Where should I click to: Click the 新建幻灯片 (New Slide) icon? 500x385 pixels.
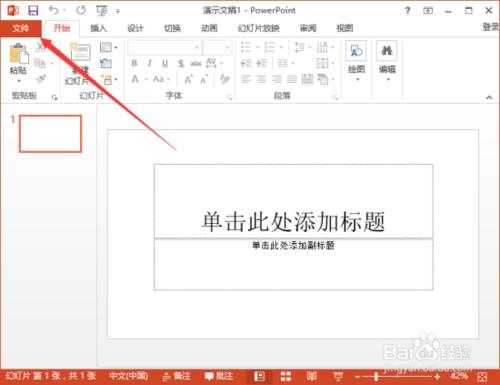click(80, 52)
